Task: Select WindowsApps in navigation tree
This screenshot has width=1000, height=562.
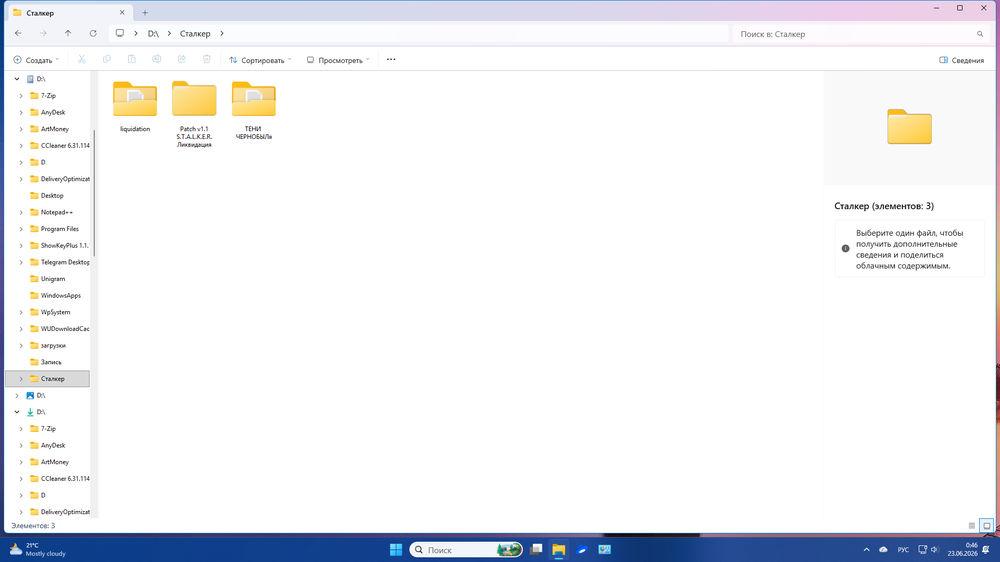Action: click(61, 295)
